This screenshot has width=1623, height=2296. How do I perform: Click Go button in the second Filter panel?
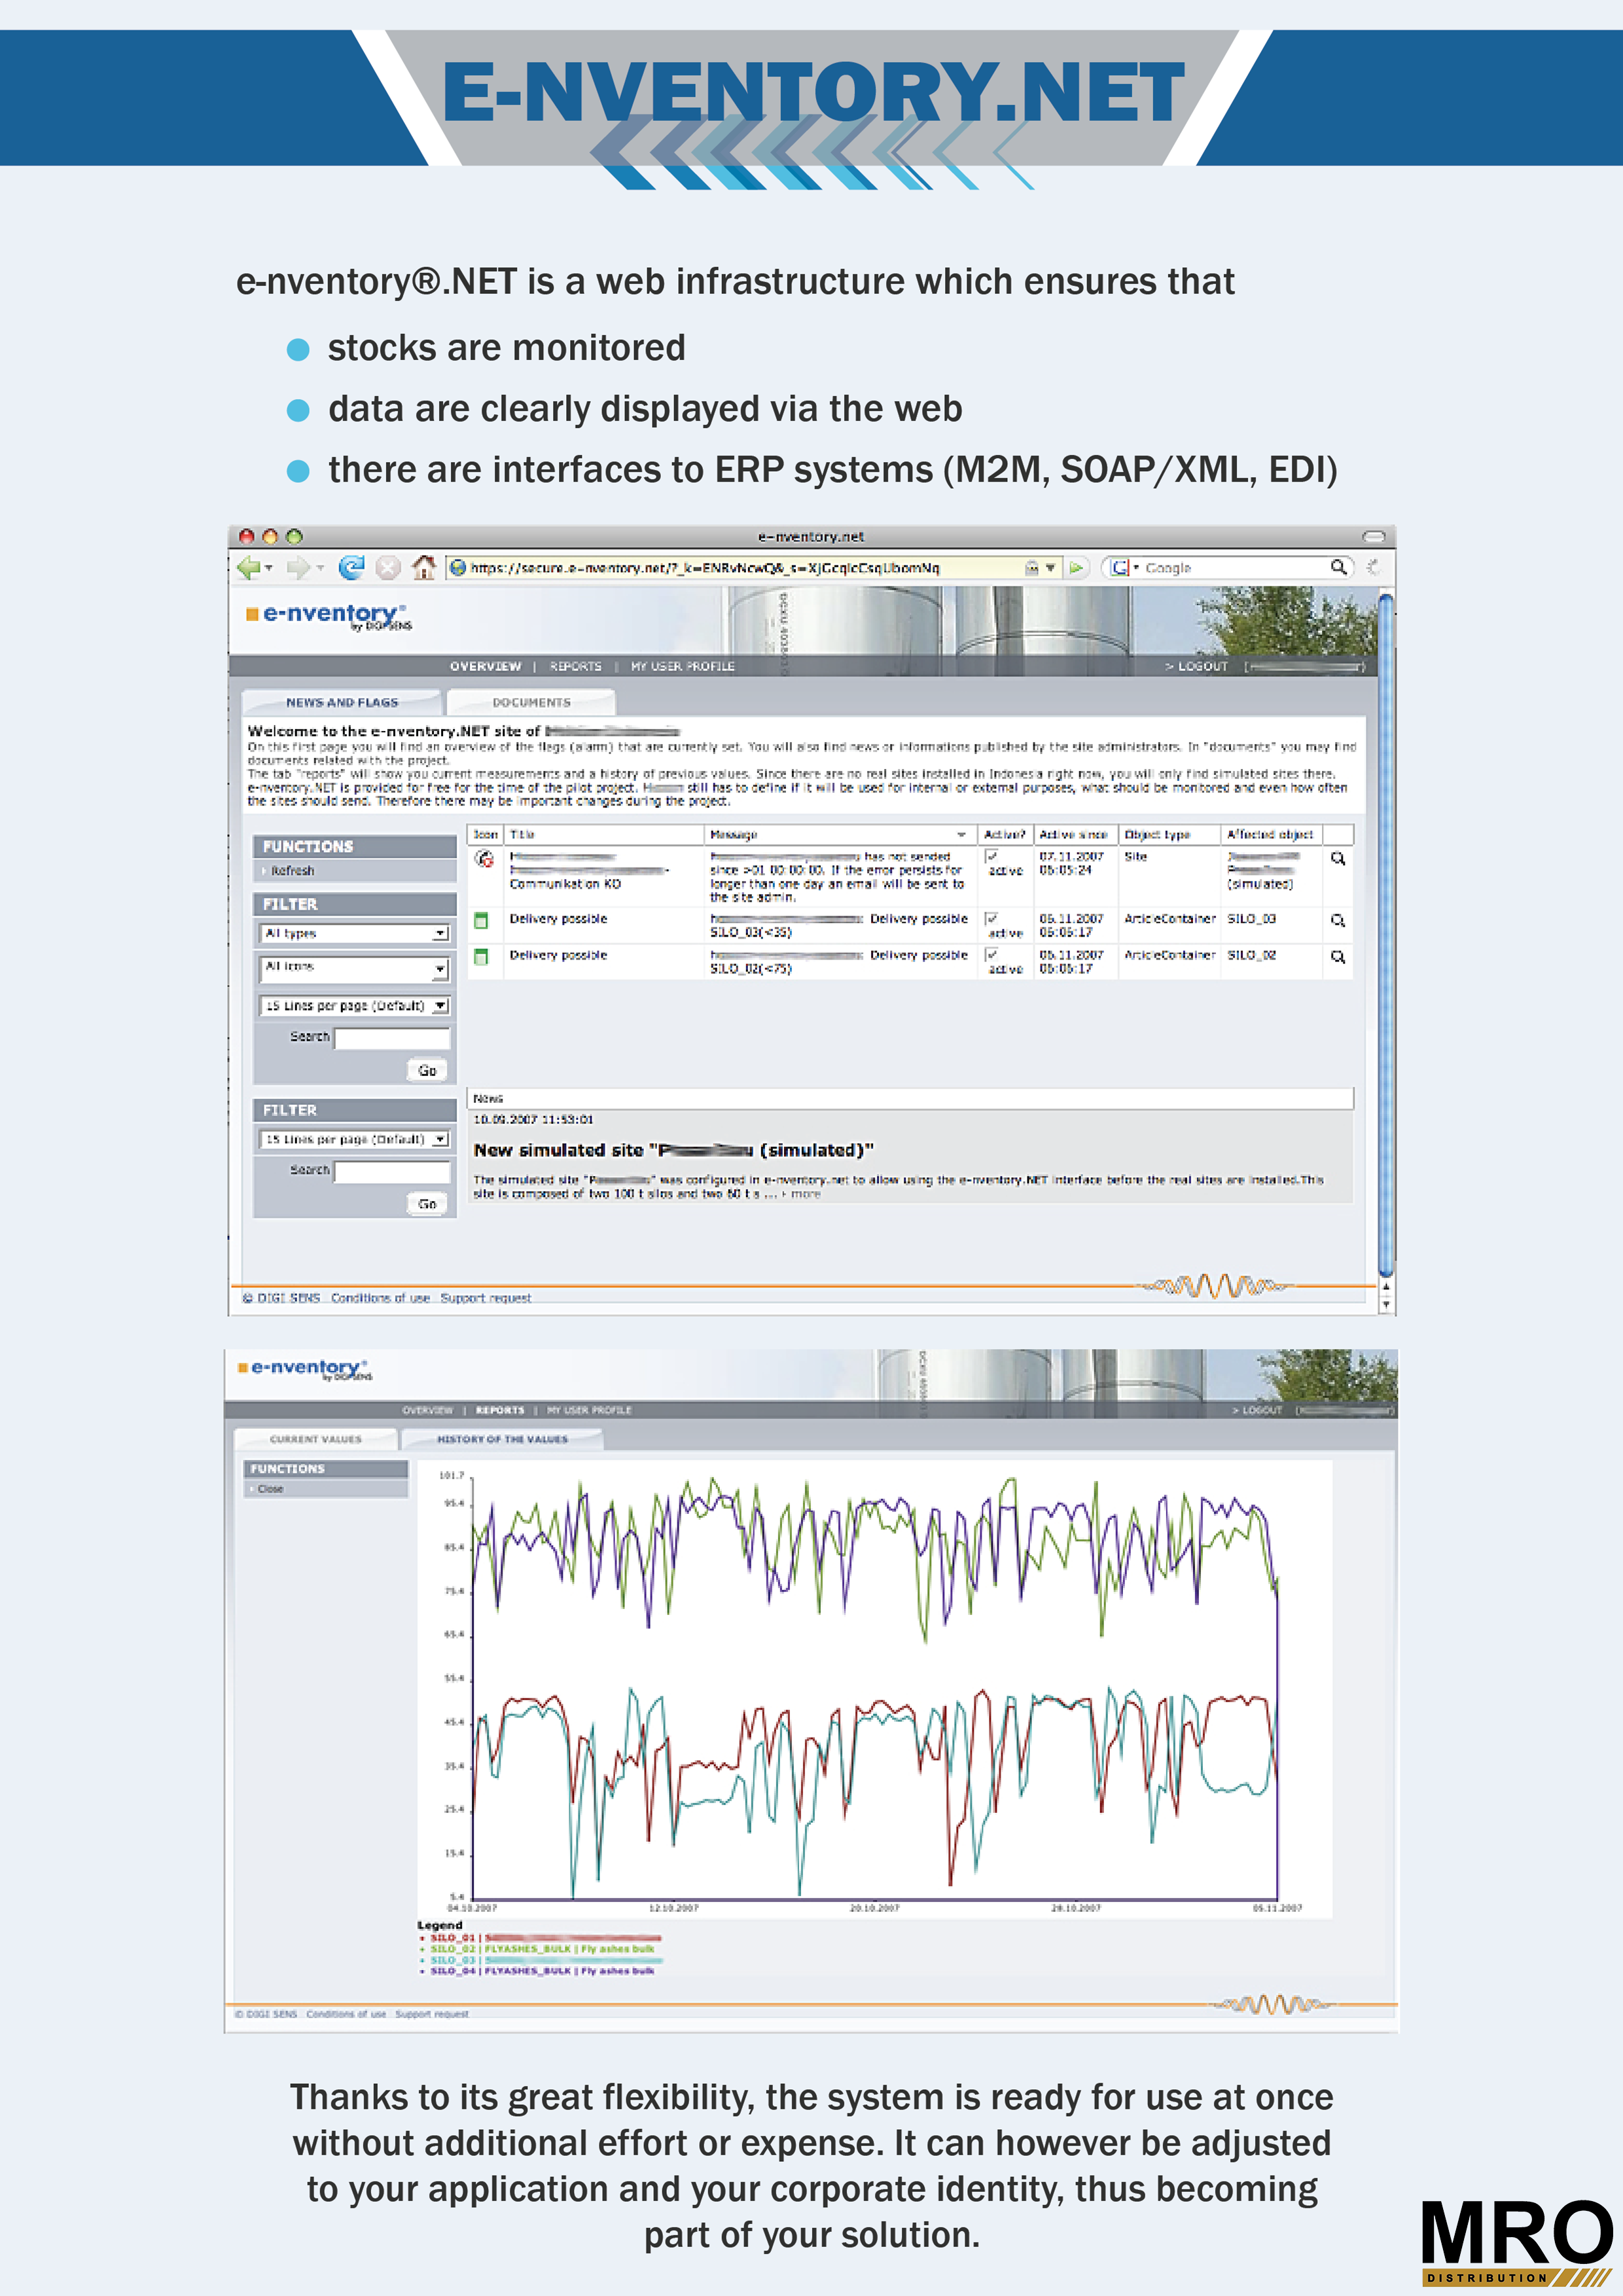[x=427, y=1204]
